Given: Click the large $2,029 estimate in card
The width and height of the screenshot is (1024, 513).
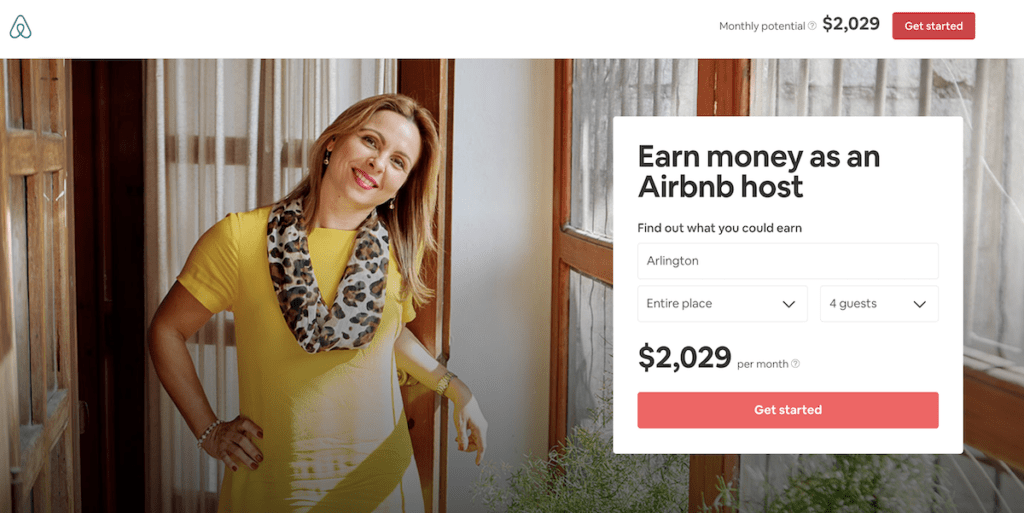Looking at the screenshot, I should [684, 357].
